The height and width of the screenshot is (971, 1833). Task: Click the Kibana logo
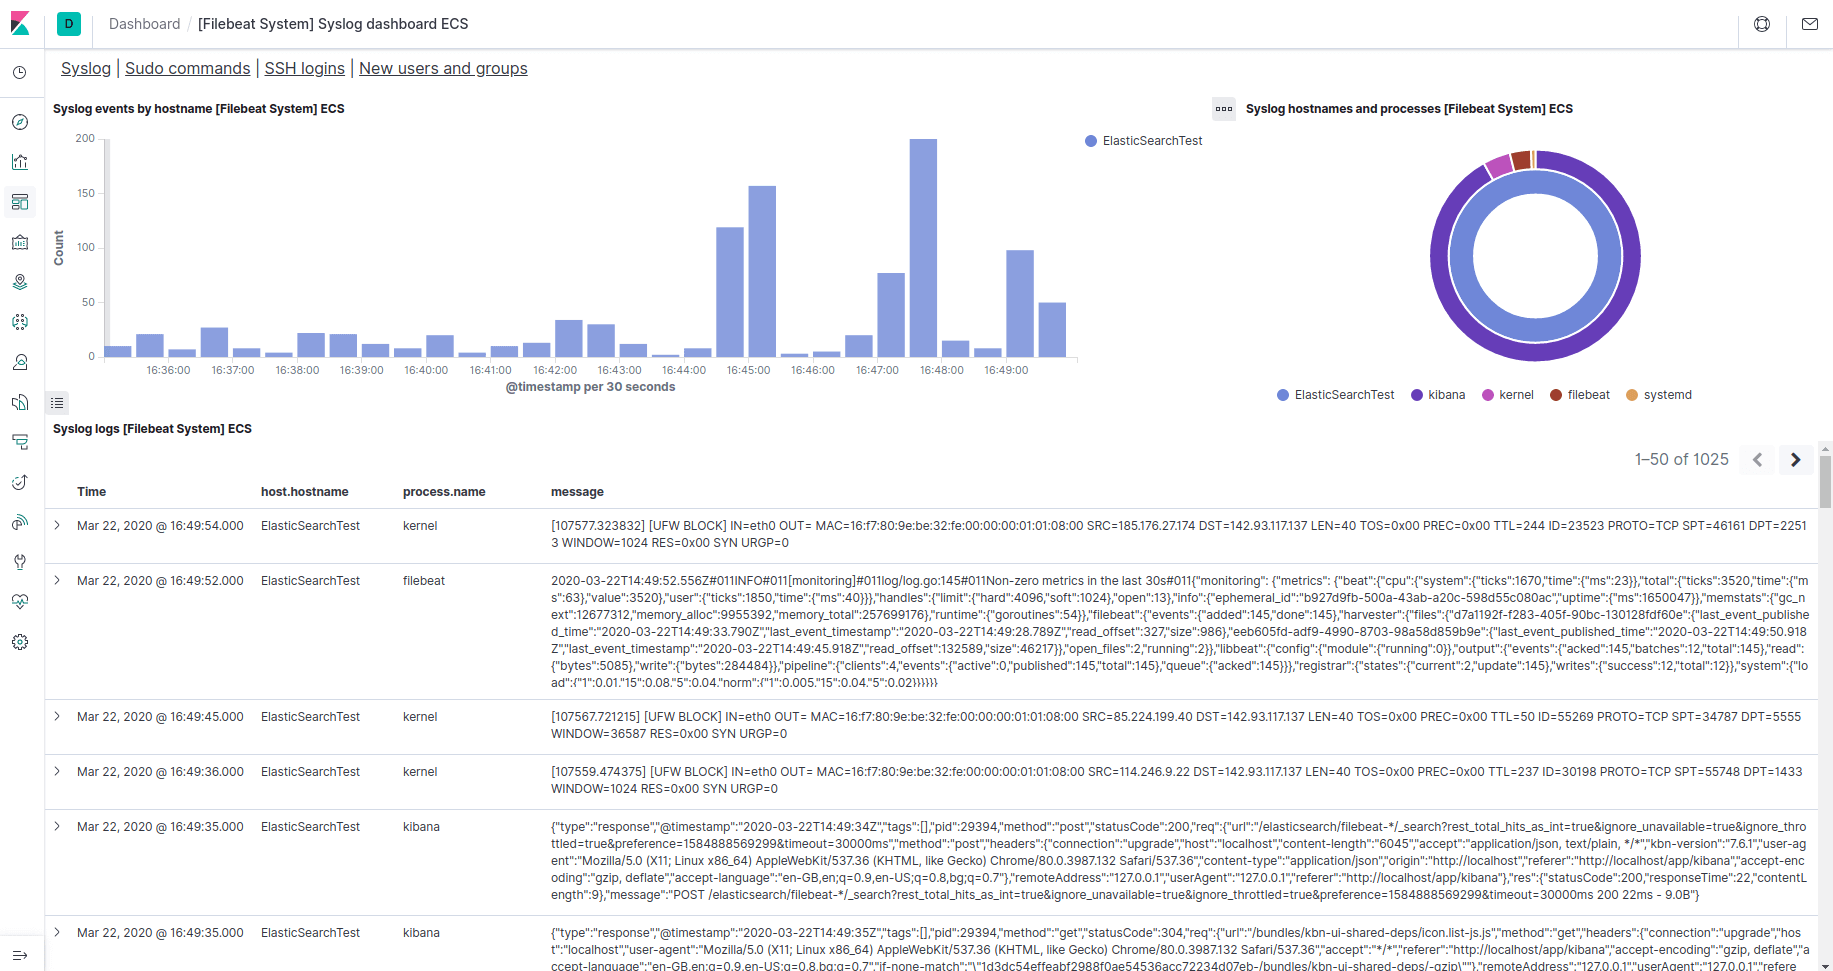pyautogui.click(x=20, y=23)
